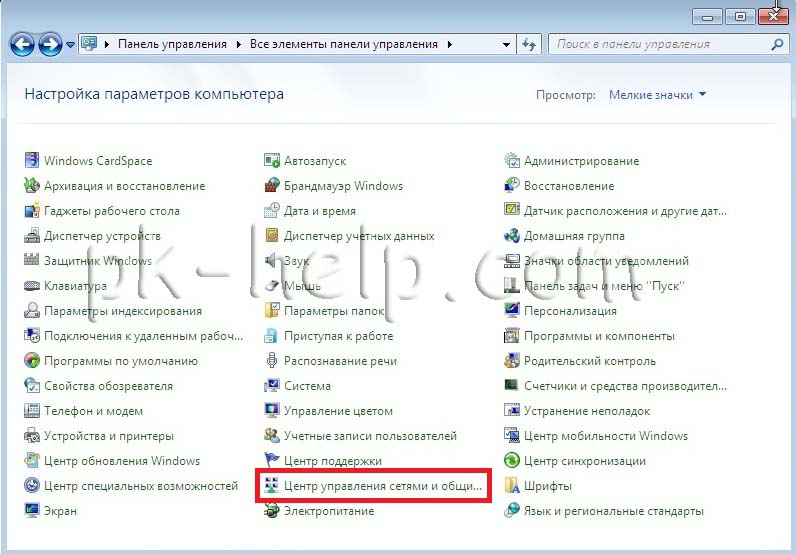The width and height of the screenshot is (796, 554).
Task: Click the Домашняя группа icon
Action: point(512,236)
